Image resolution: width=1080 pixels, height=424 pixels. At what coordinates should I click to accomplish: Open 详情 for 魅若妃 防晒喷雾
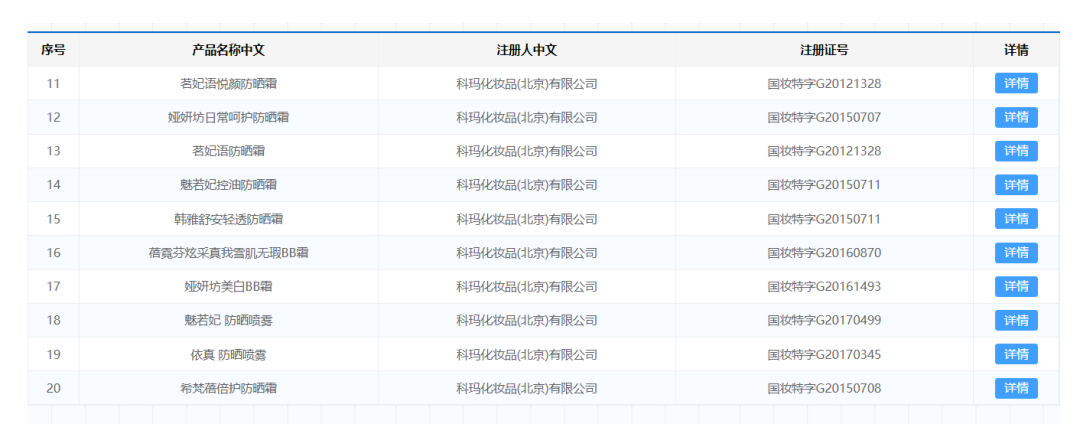click(x=1016, y=321)
